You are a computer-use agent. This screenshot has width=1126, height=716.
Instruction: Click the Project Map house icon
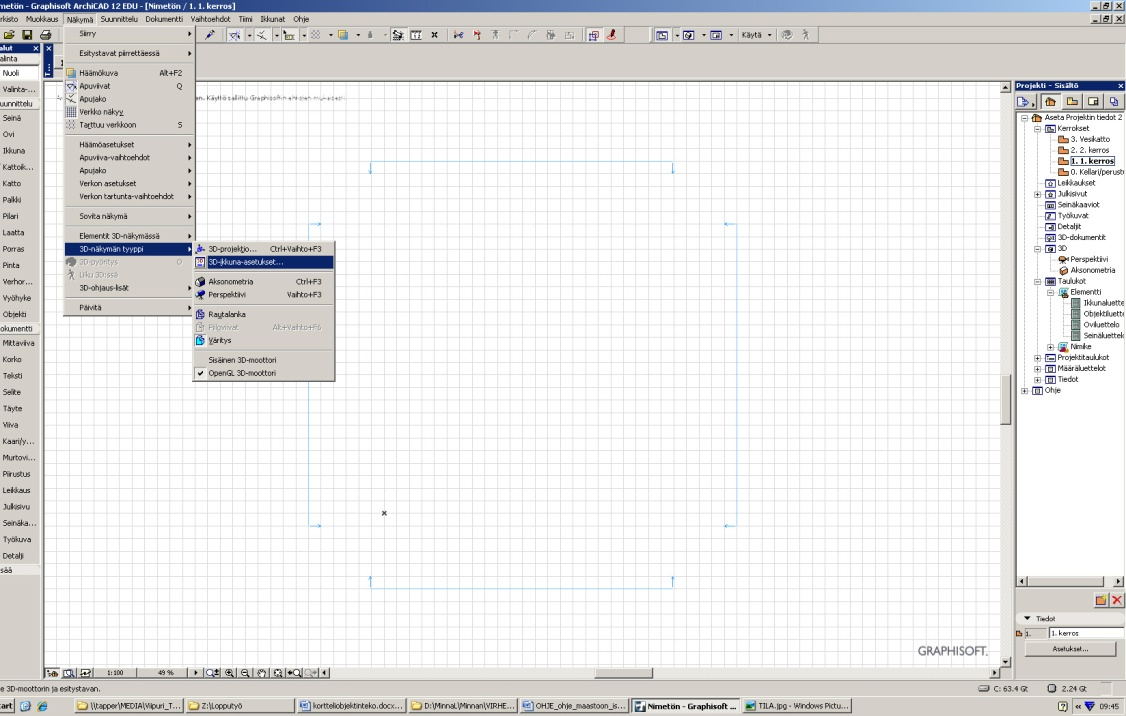point(1051,101)
